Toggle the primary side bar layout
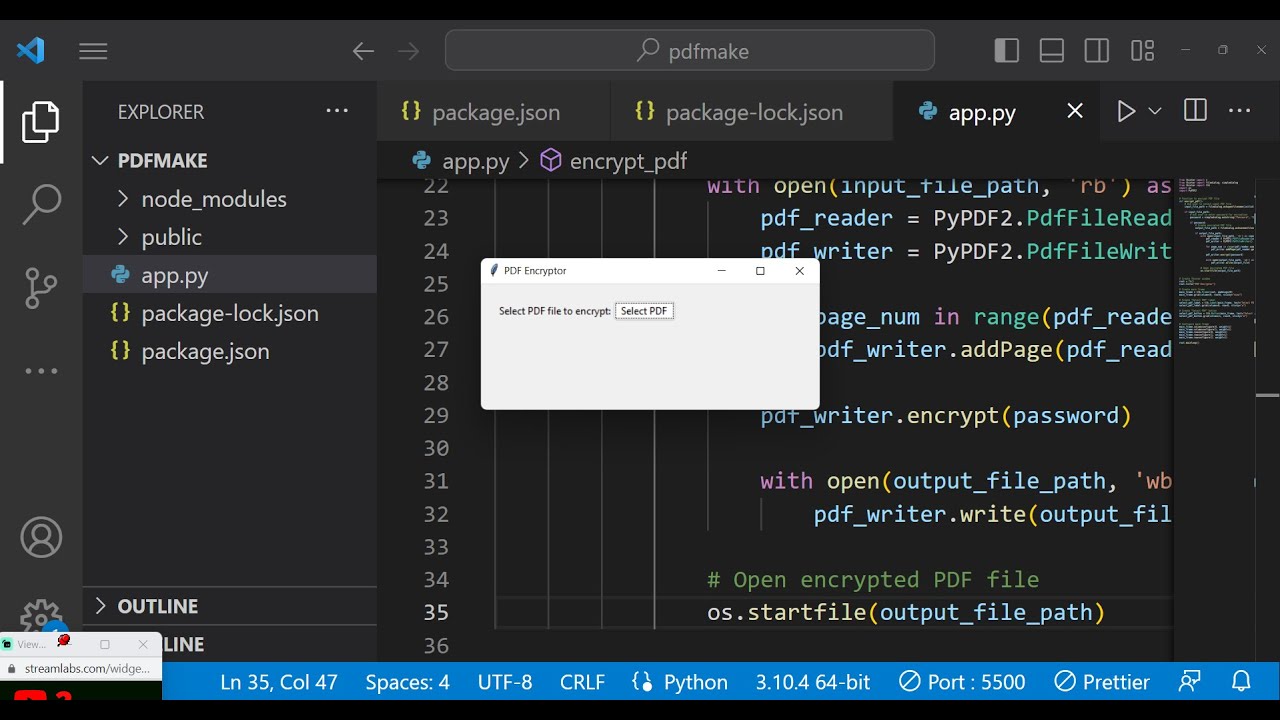Image resolution: width=1280 pixels, height=720 pixels. (1007, 51)
